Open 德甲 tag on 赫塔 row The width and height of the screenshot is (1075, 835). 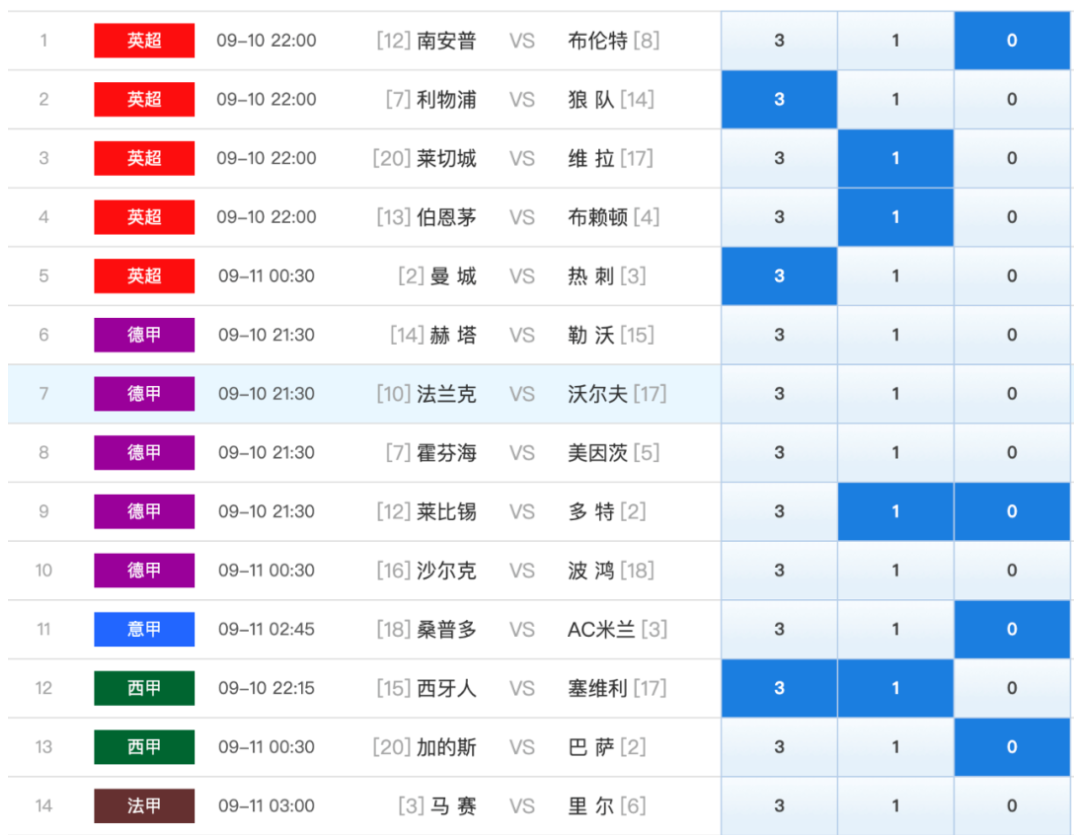coord(144,335)
